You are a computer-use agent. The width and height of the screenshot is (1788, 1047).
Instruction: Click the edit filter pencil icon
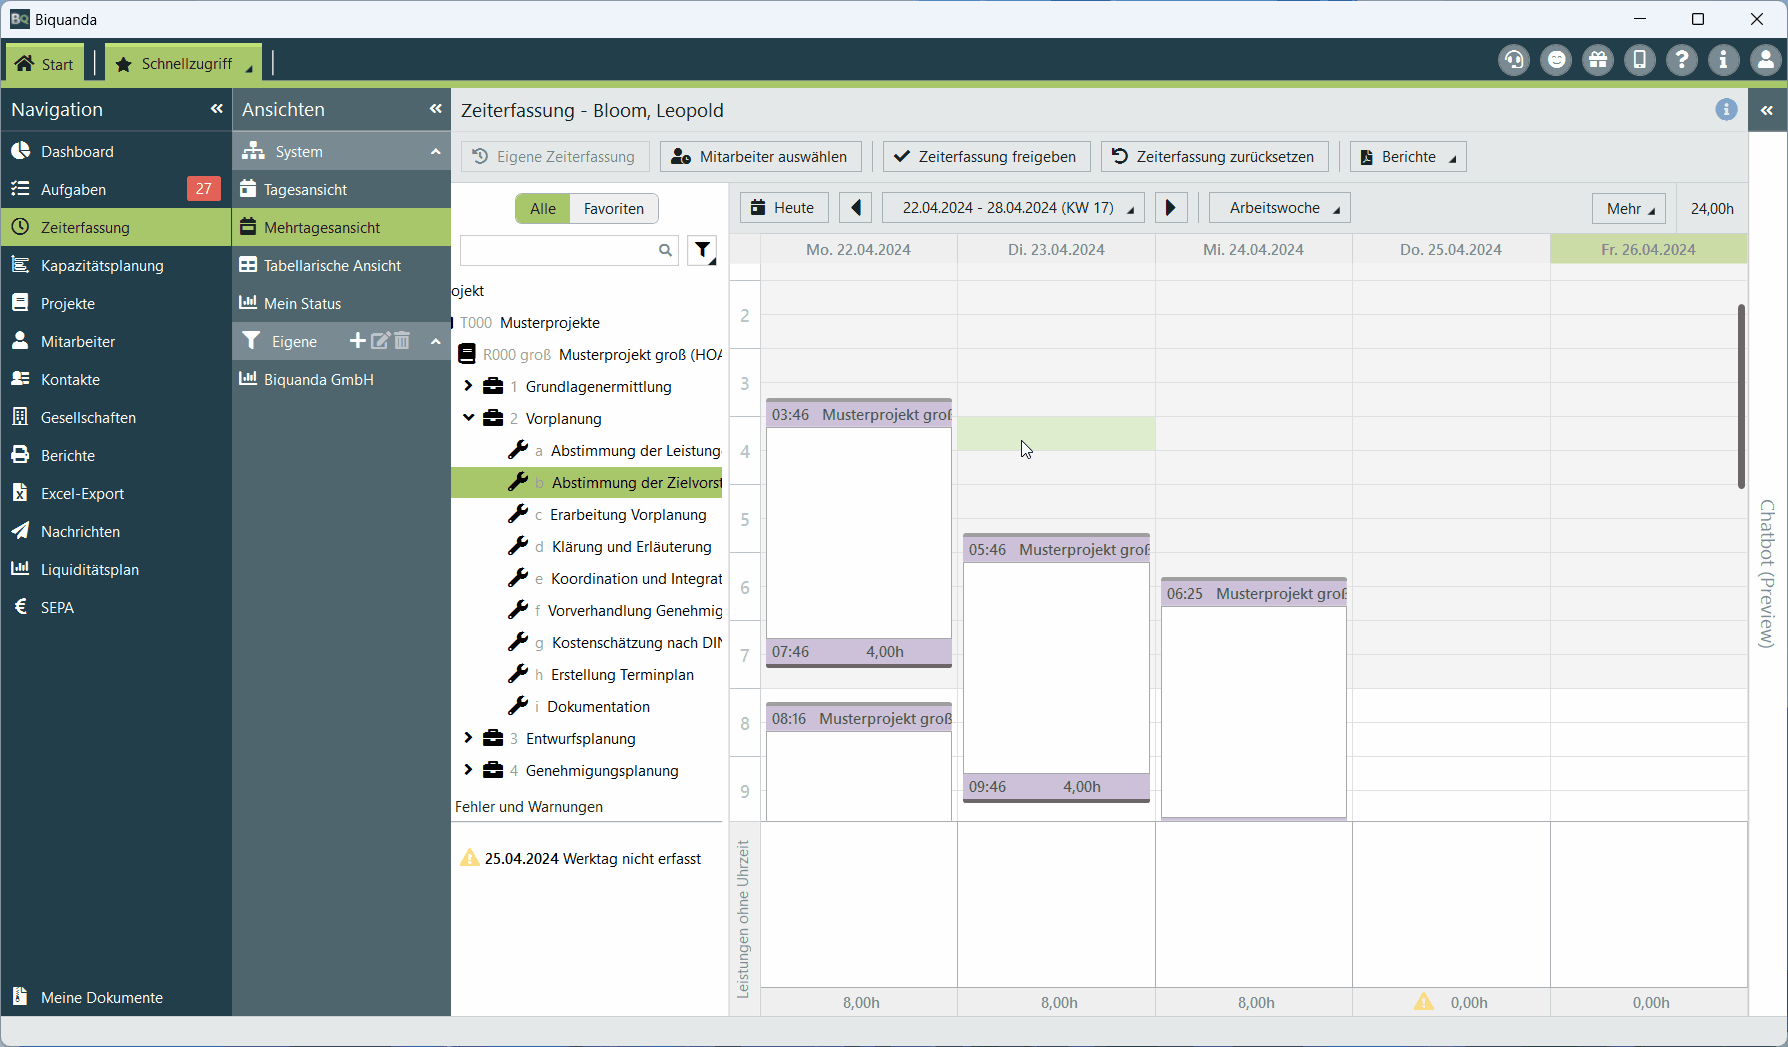380,341
